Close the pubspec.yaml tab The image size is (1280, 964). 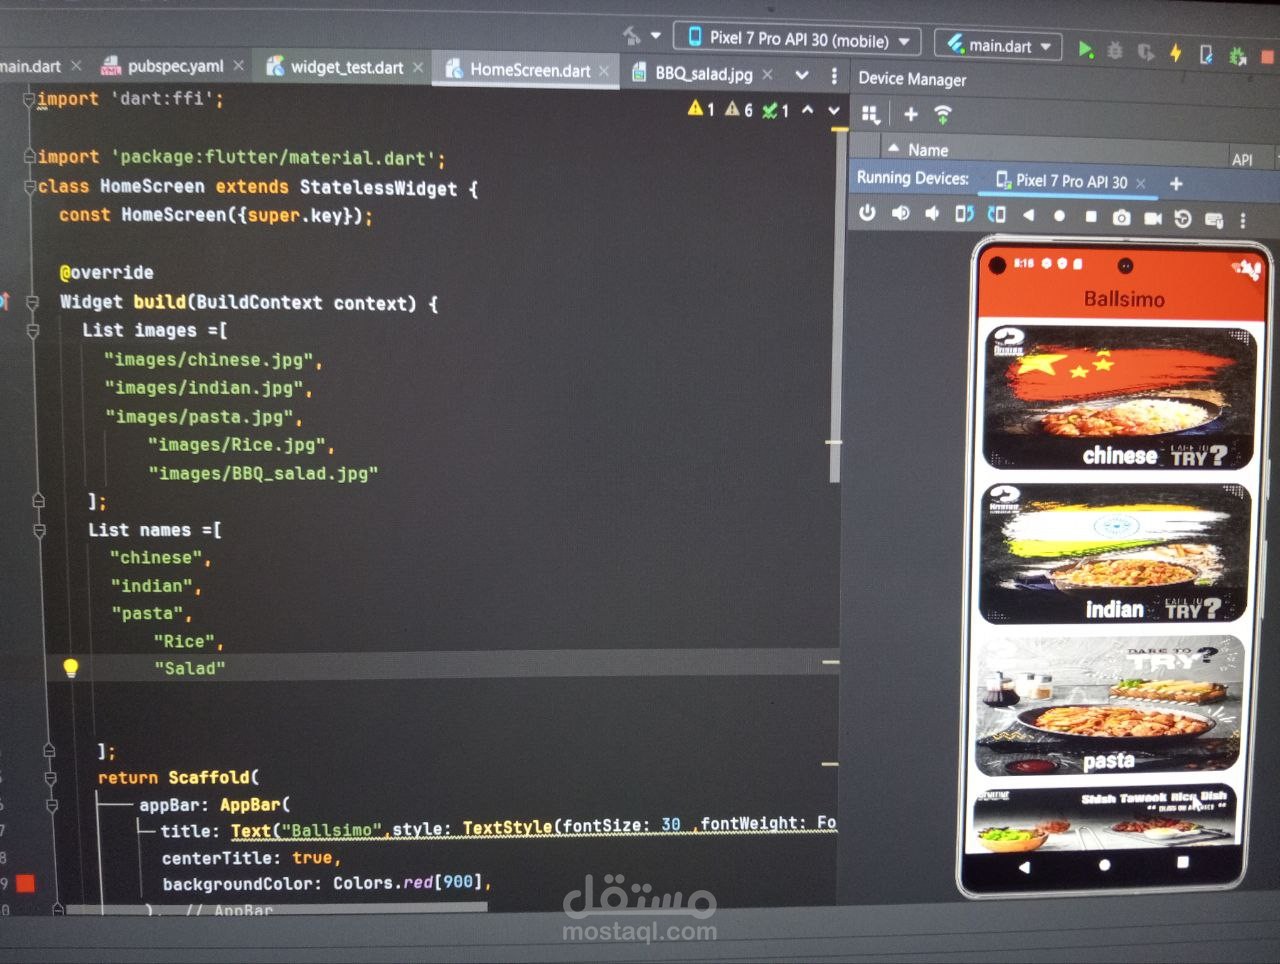click(x=238, y=65)
